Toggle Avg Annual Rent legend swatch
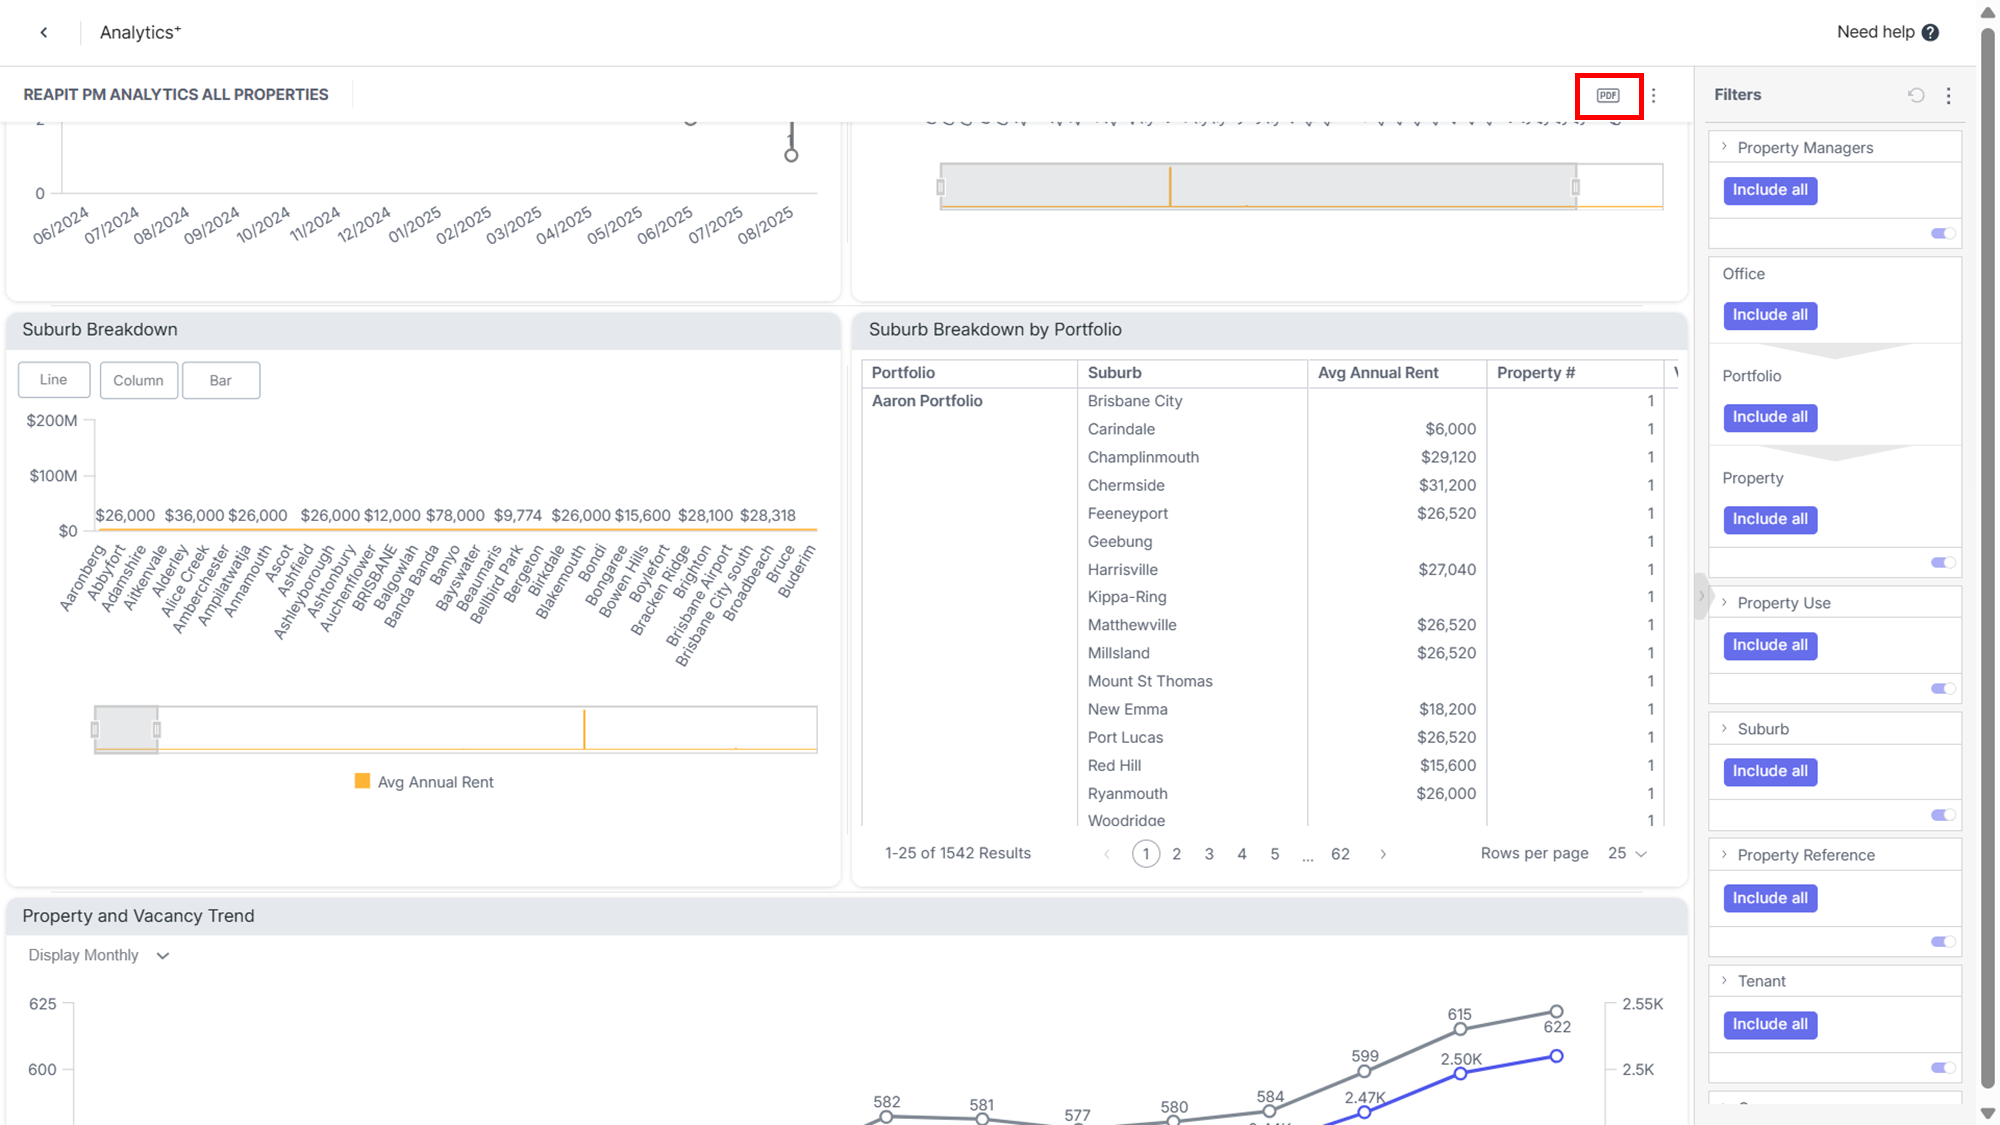This screenshot has width=2000, height=1125. 362,781
